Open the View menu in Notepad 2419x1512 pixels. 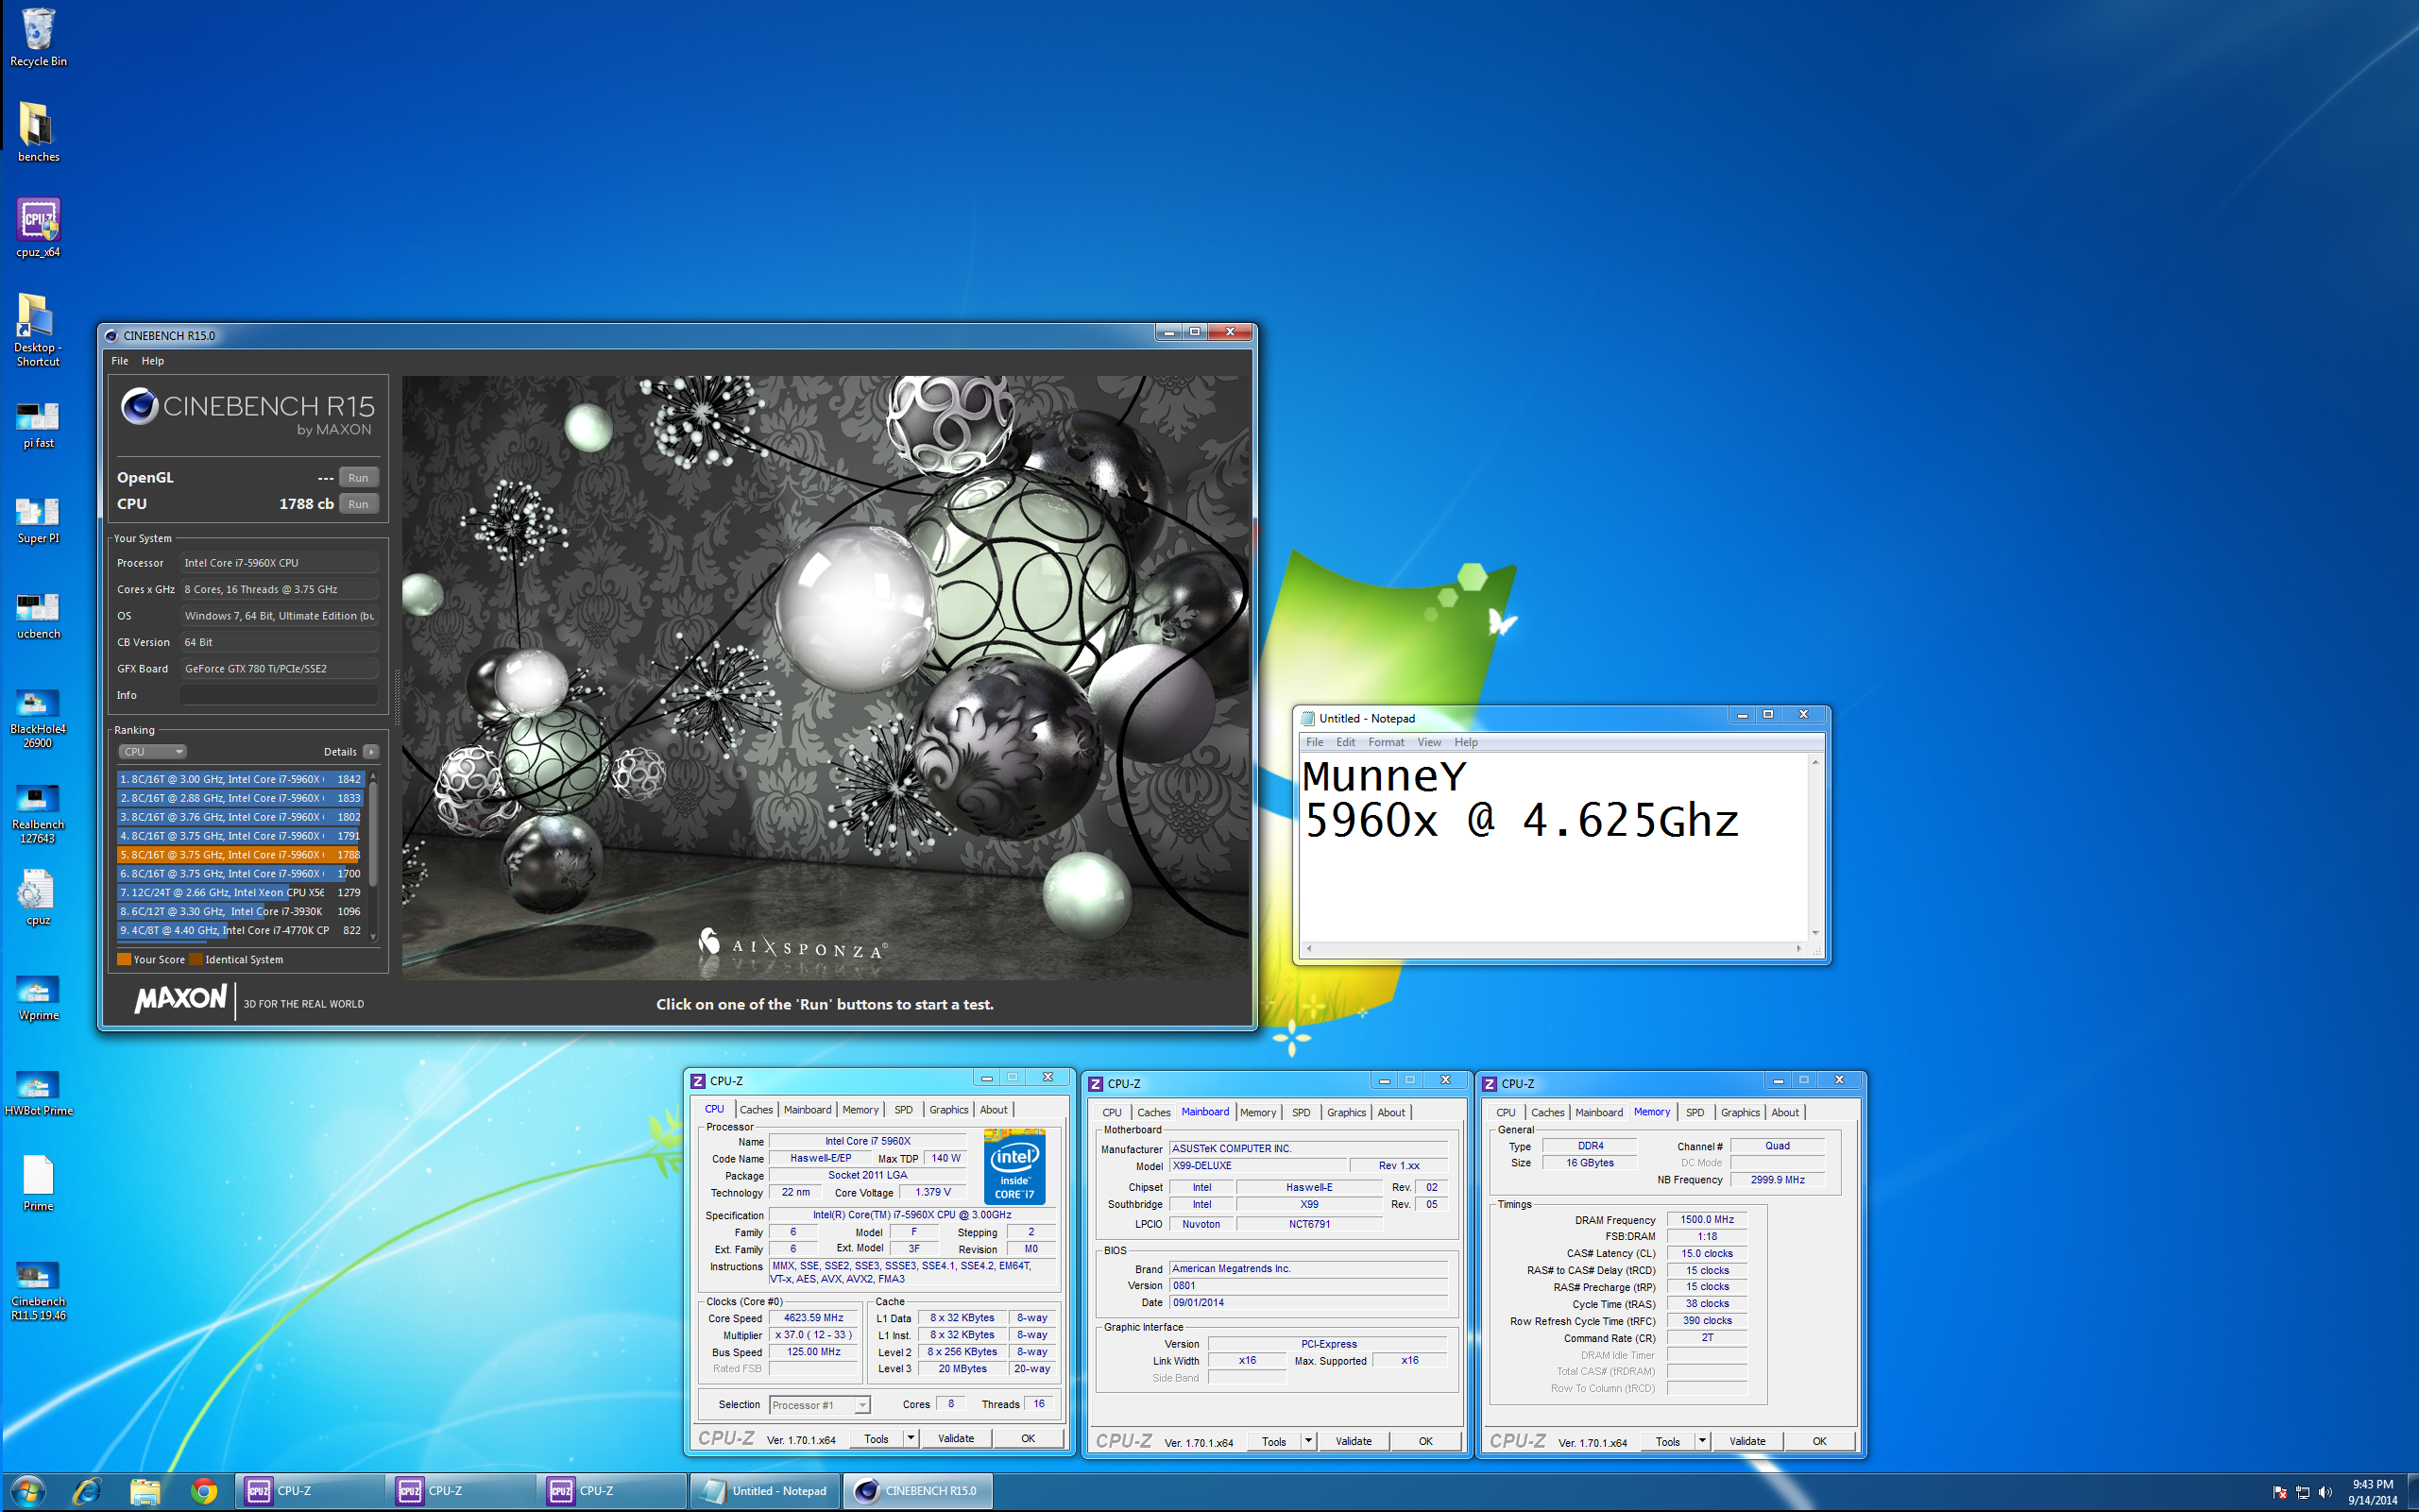pos(1429,742)
